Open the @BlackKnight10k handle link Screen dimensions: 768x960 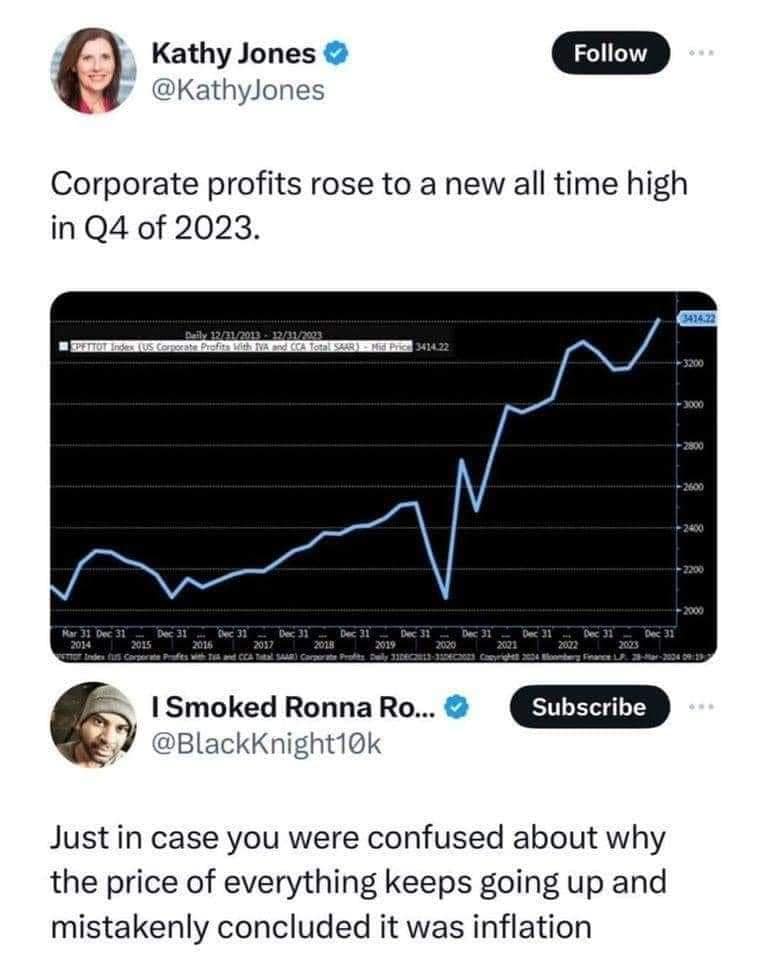pyautogui.click(x=264, y=745)
